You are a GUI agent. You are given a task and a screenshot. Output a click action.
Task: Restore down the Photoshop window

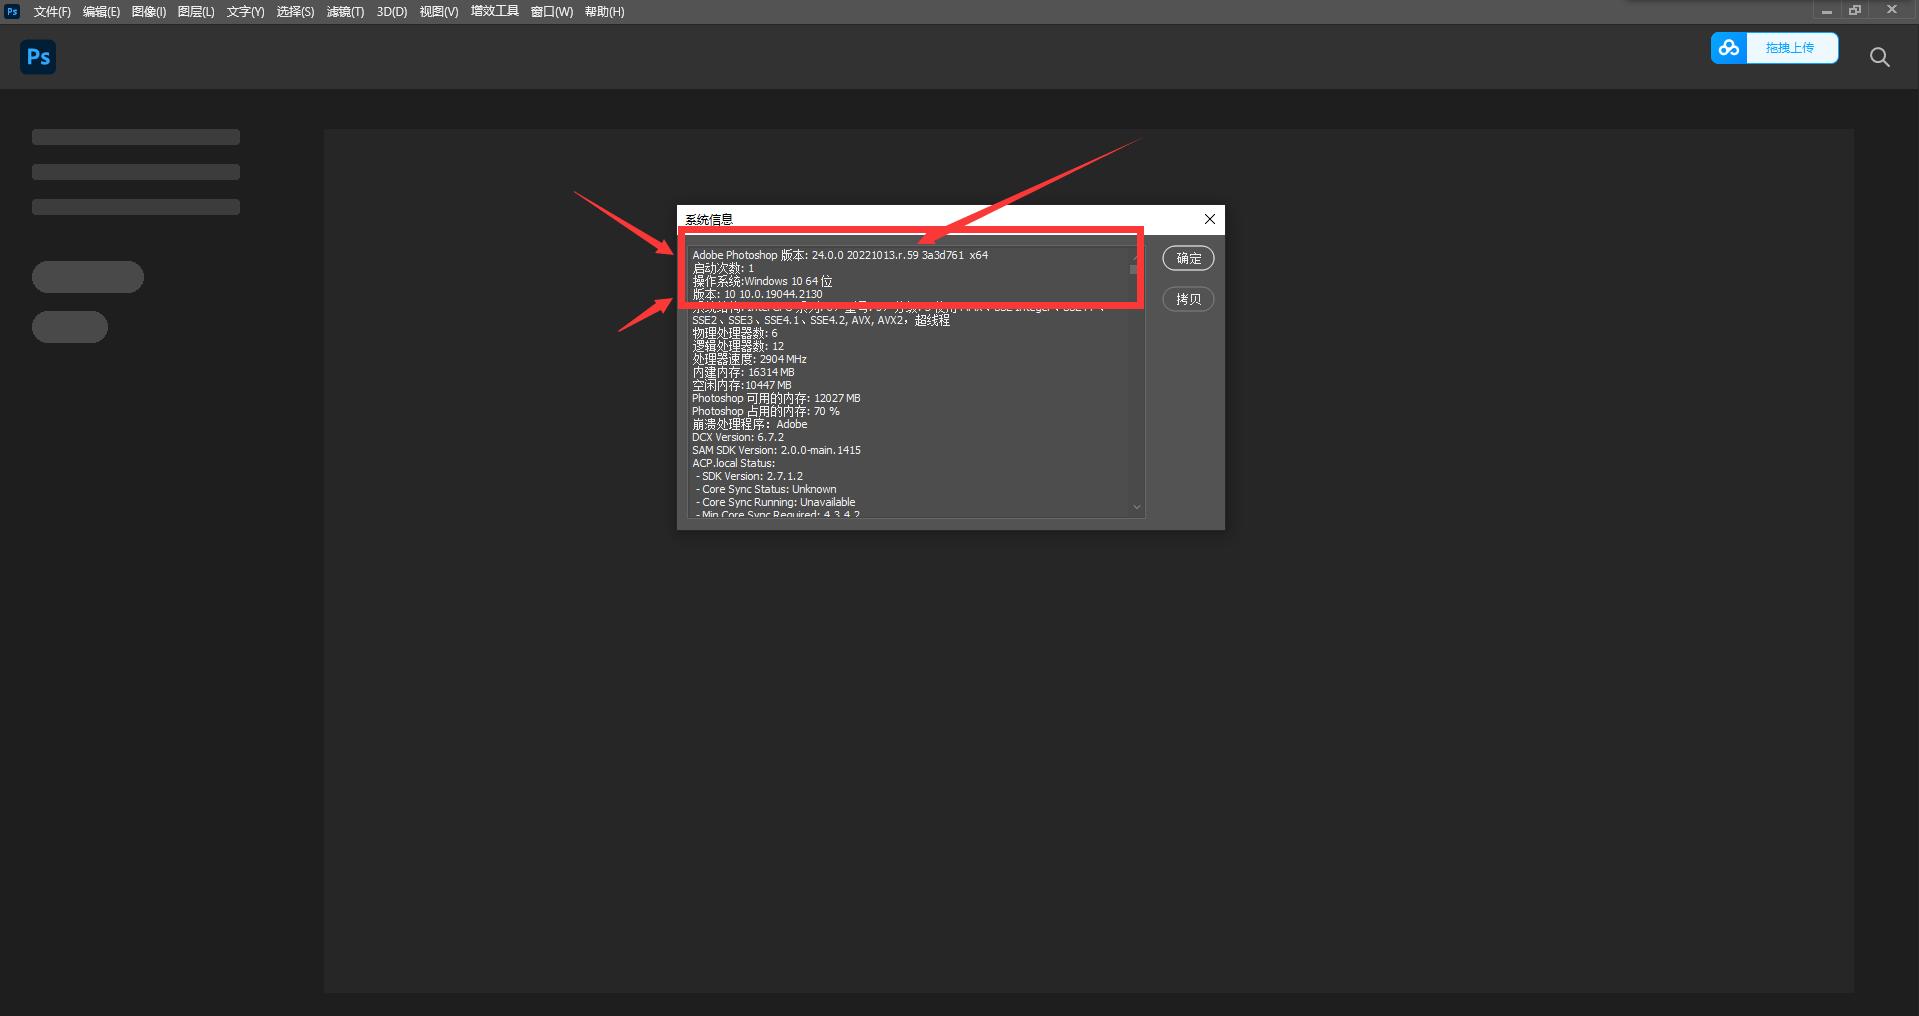(x=1855, y=11)
